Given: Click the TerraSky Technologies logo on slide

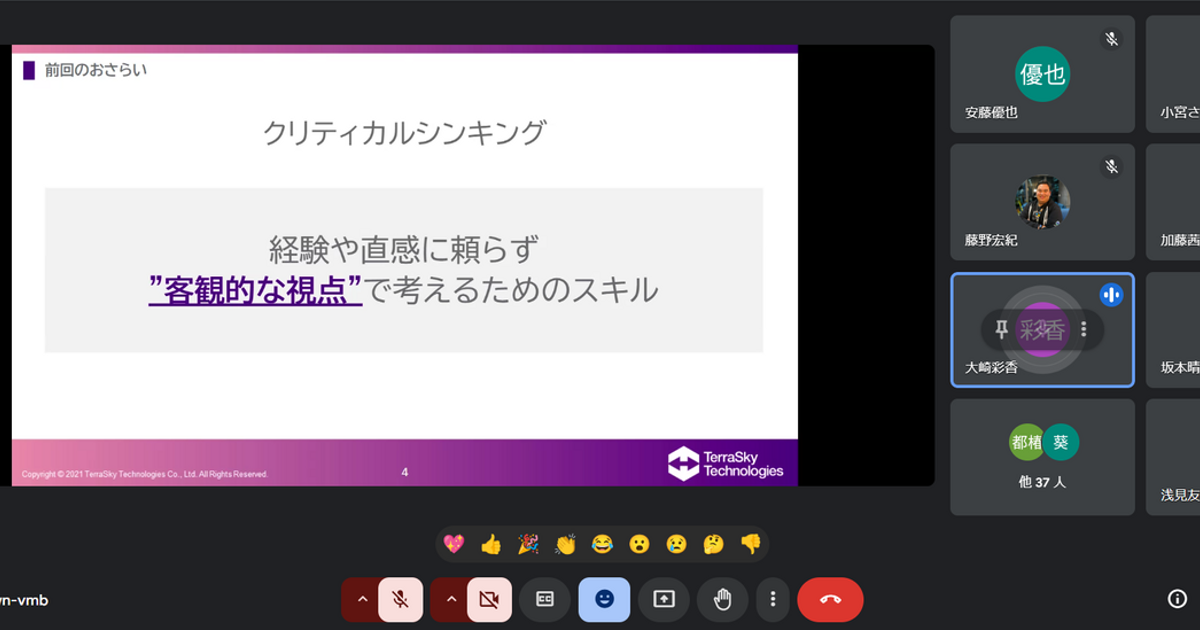Looking at the screenshot, I should point(726,464).
